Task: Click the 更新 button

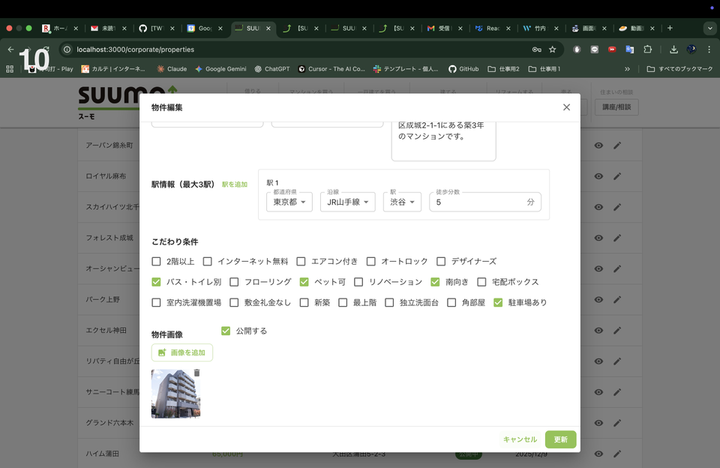Action: pyautogui.click(x=560, y=440)
